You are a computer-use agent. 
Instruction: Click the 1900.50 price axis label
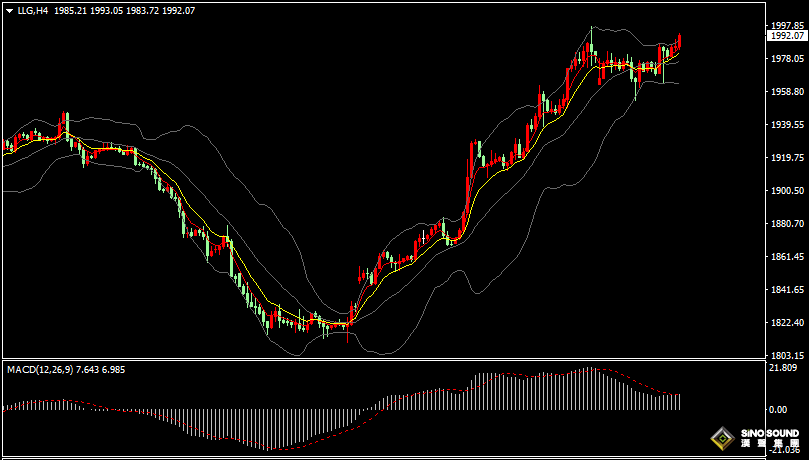coord(787,191)
